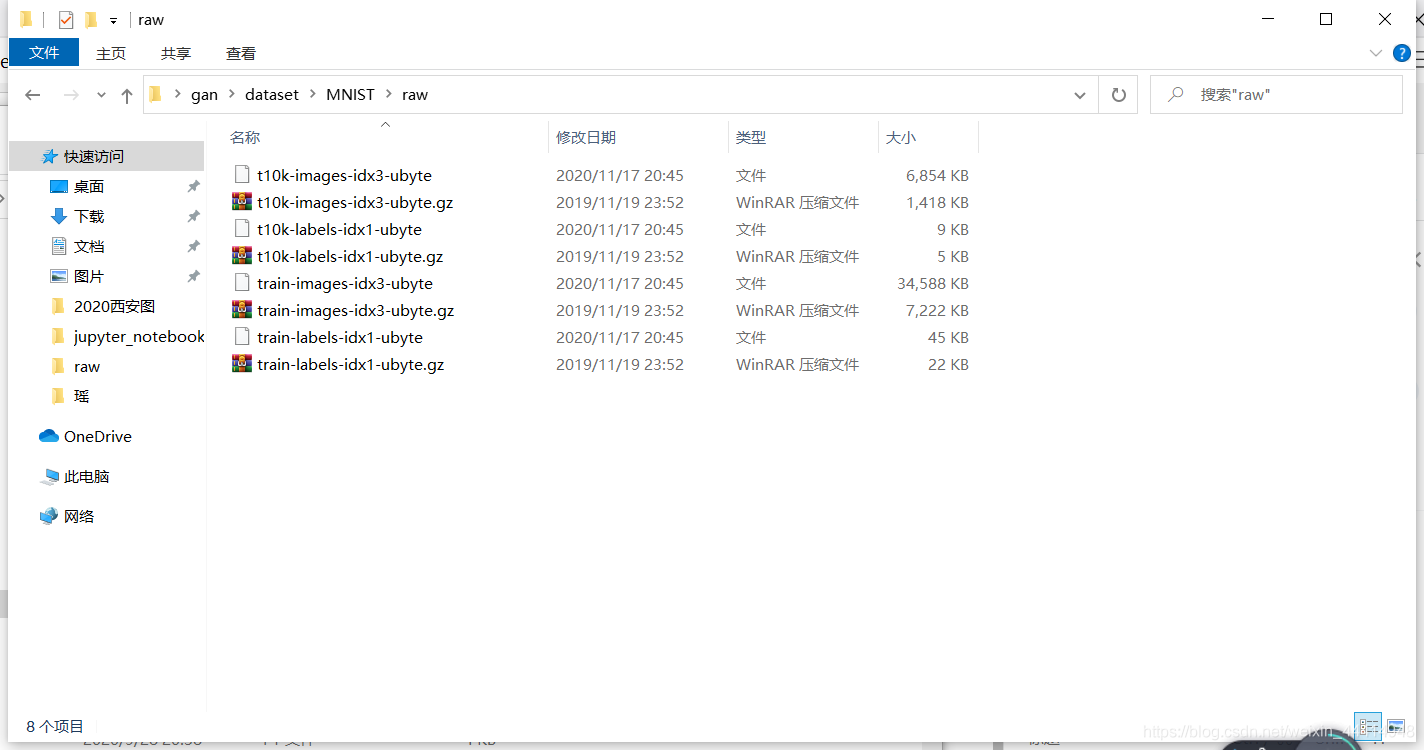
Task: Click dataset in the address breadcrumb
Action: point(272,95)
